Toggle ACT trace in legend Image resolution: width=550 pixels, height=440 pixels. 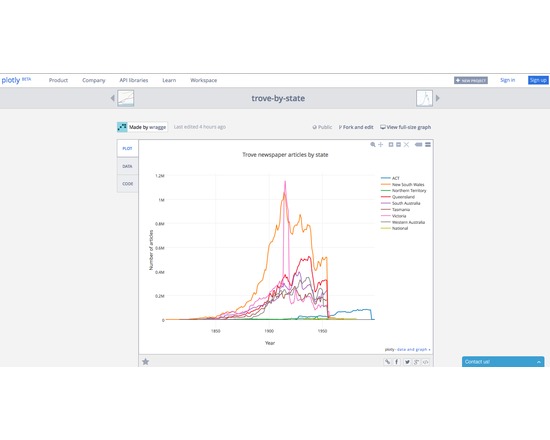[390, 178]
